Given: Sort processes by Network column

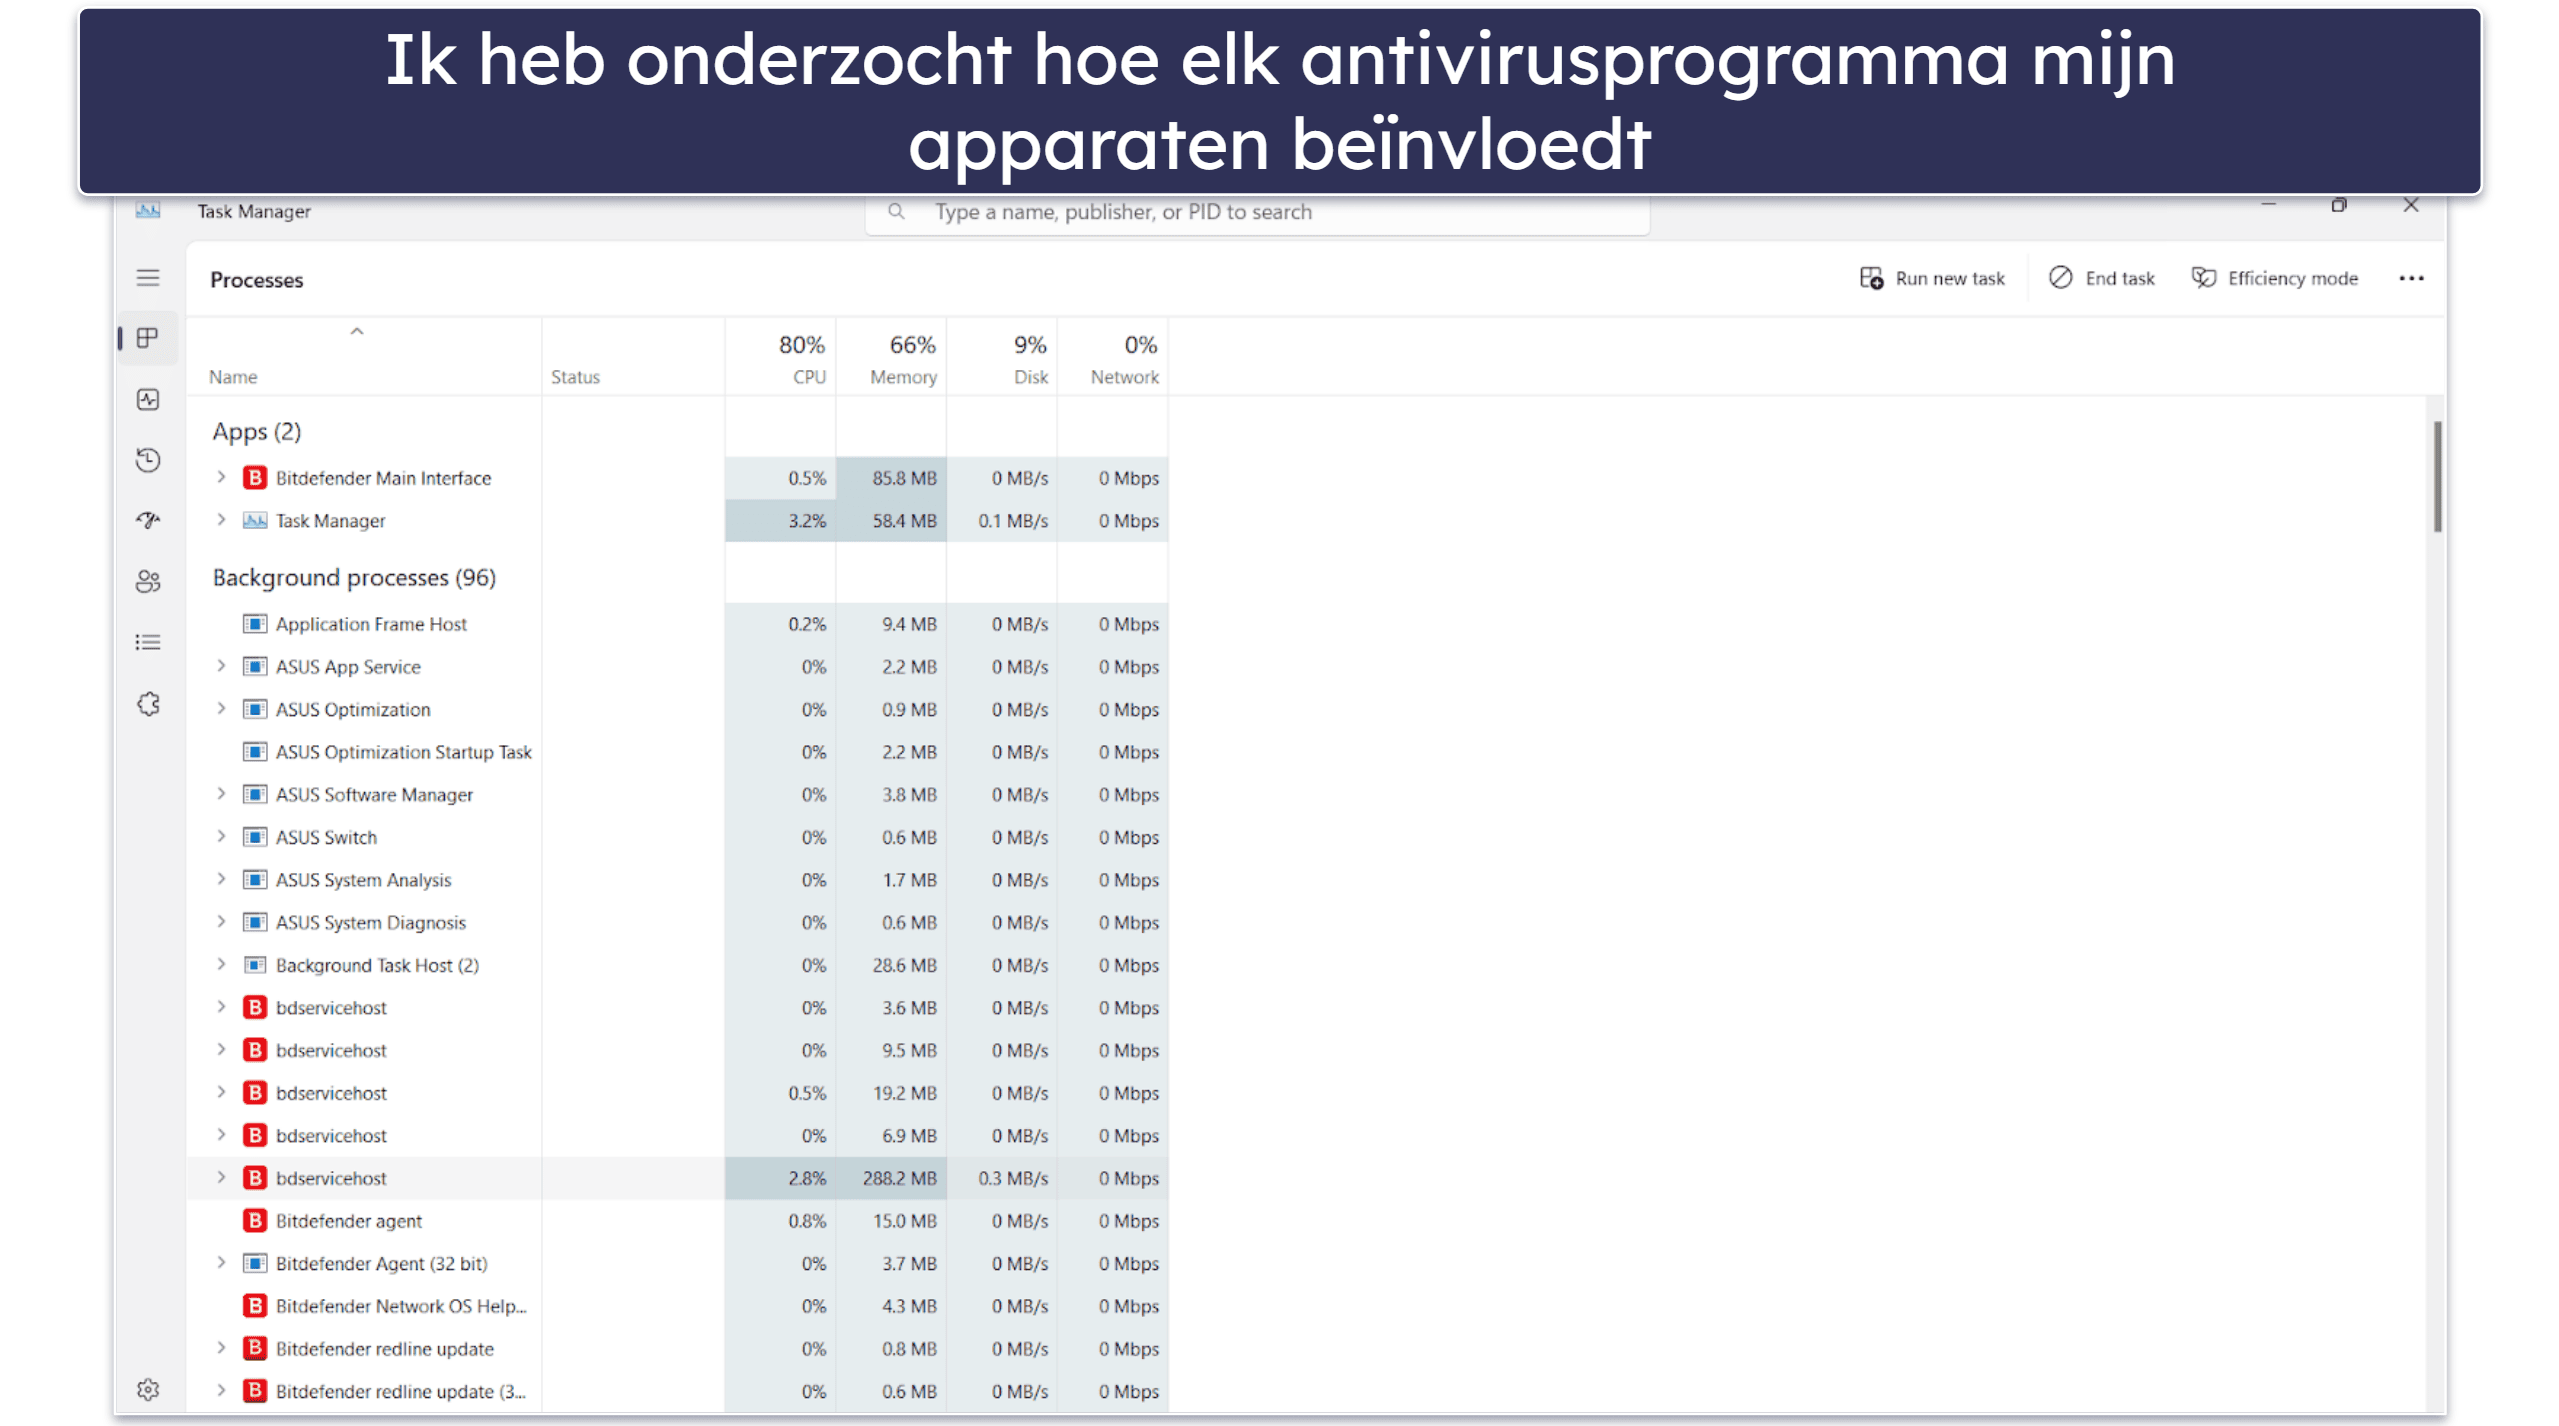Looking at the screenshot, I should click(1114, 357).
